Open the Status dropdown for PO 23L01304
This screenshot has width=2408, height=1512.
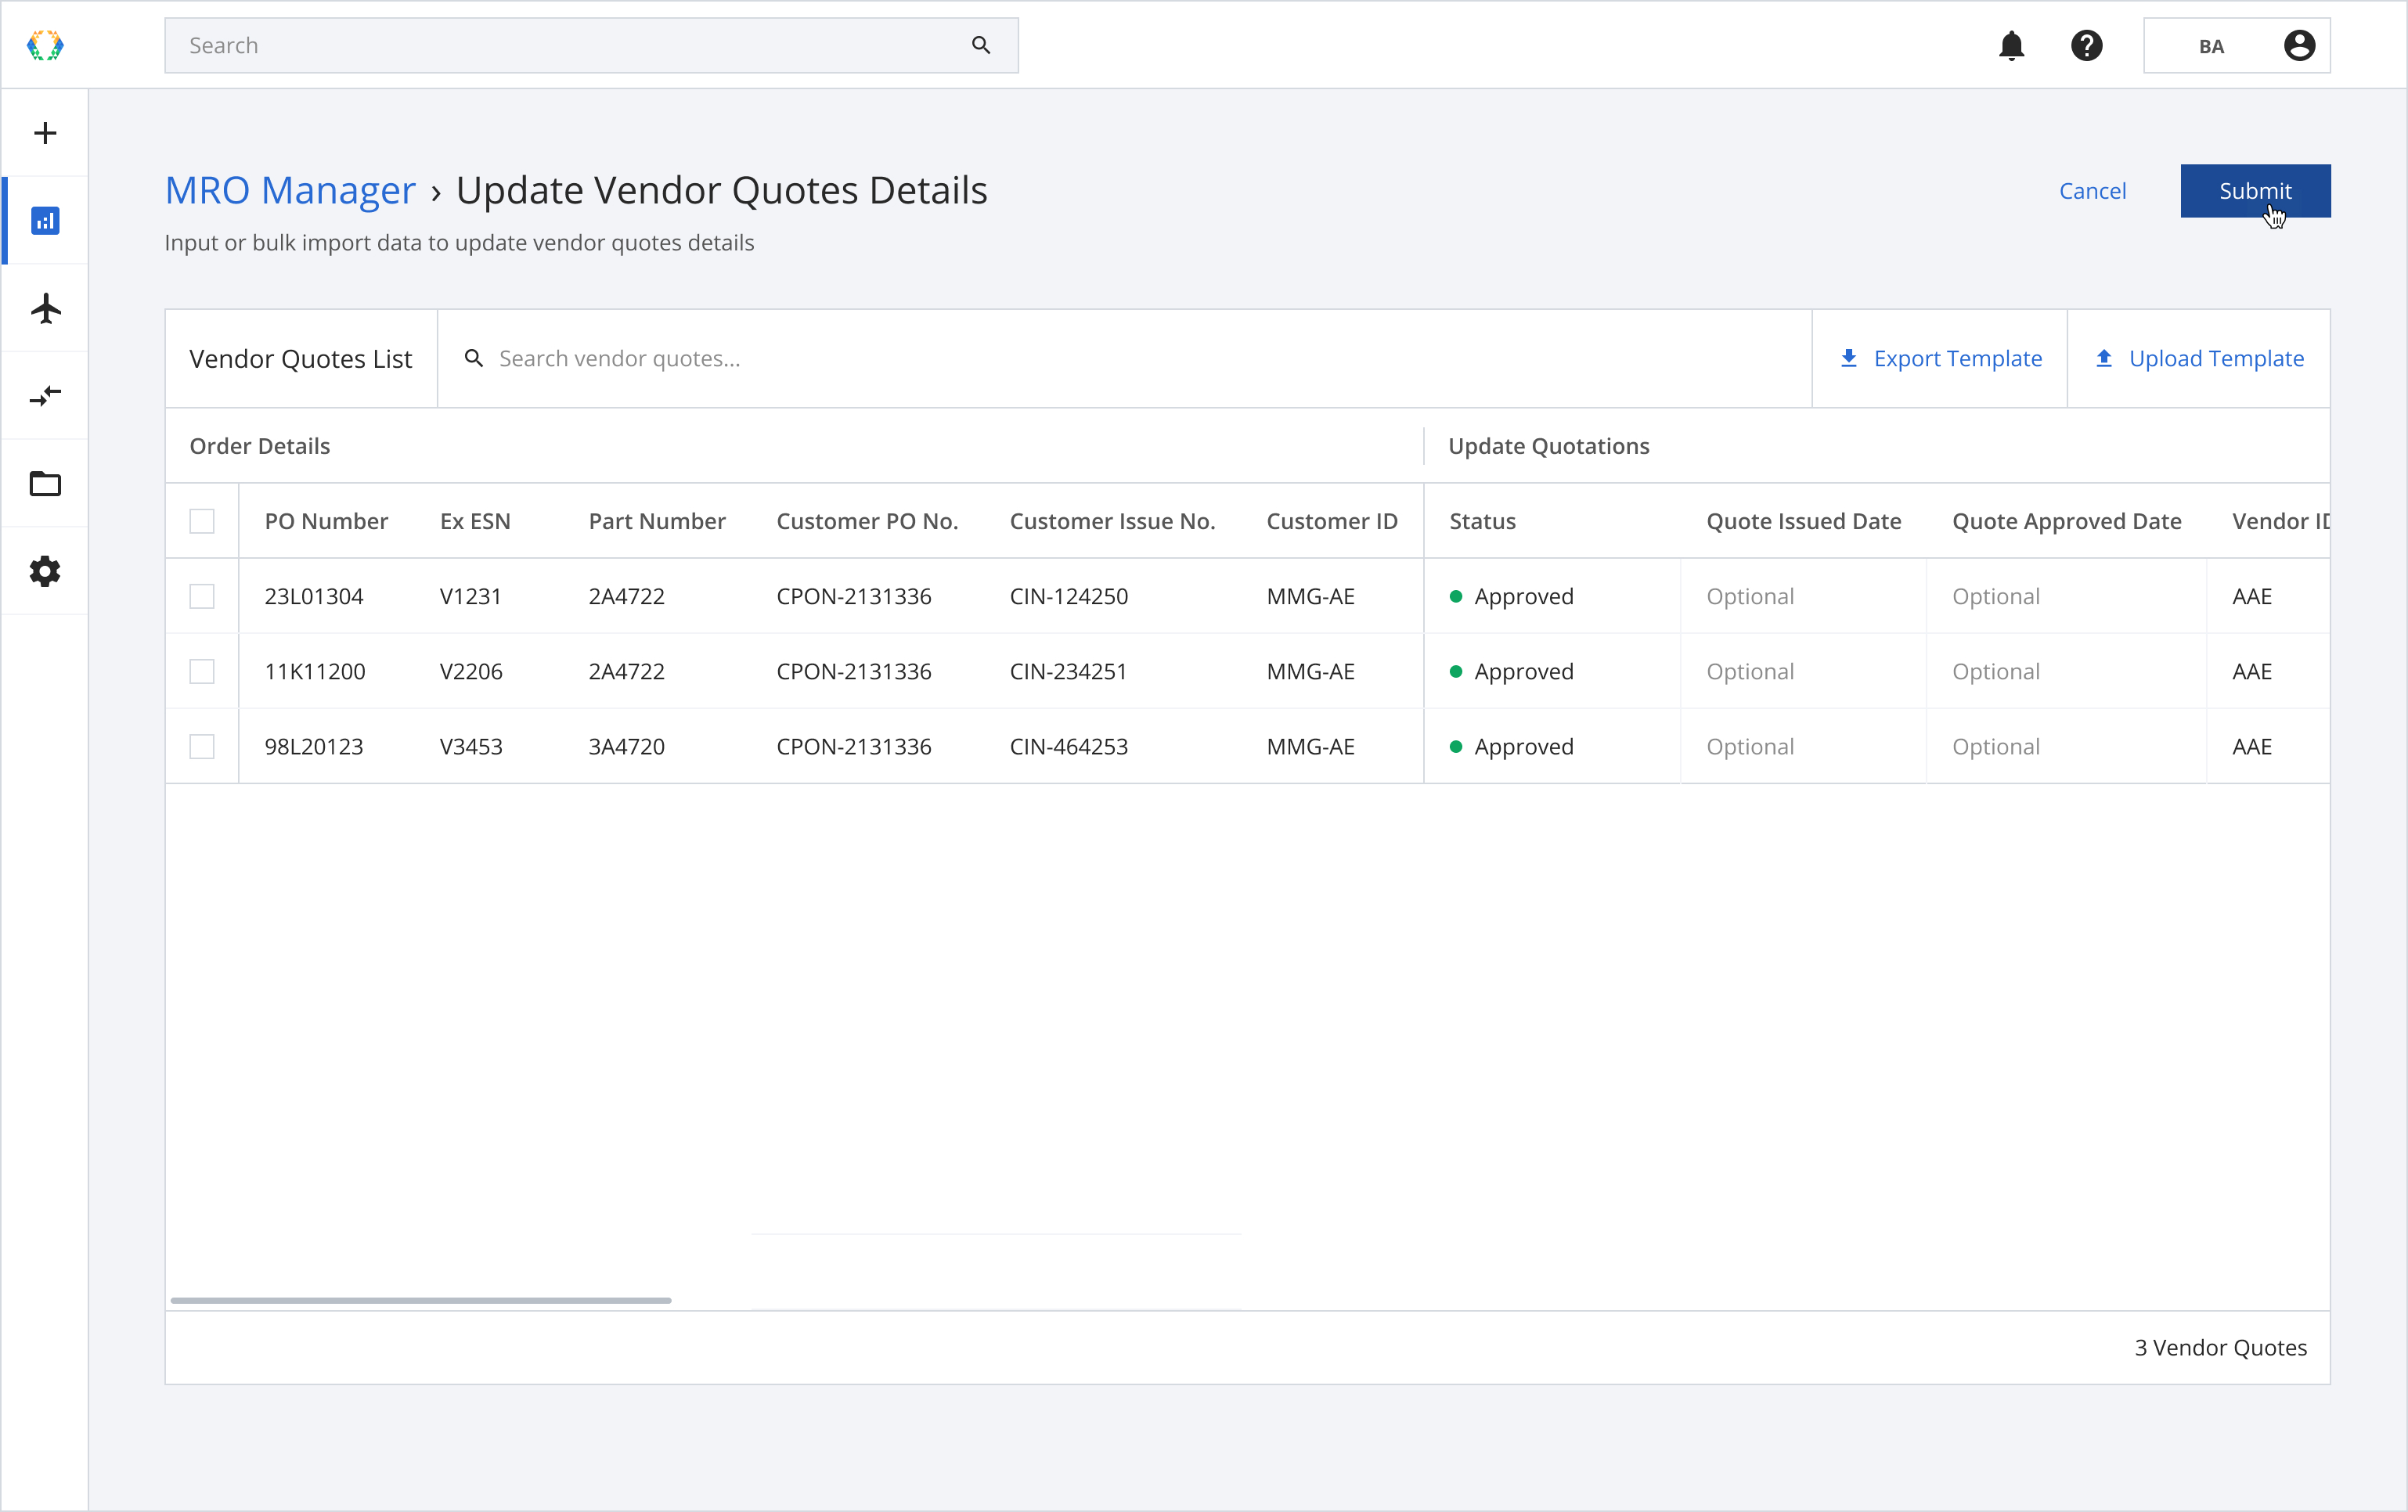(1552, 596)
